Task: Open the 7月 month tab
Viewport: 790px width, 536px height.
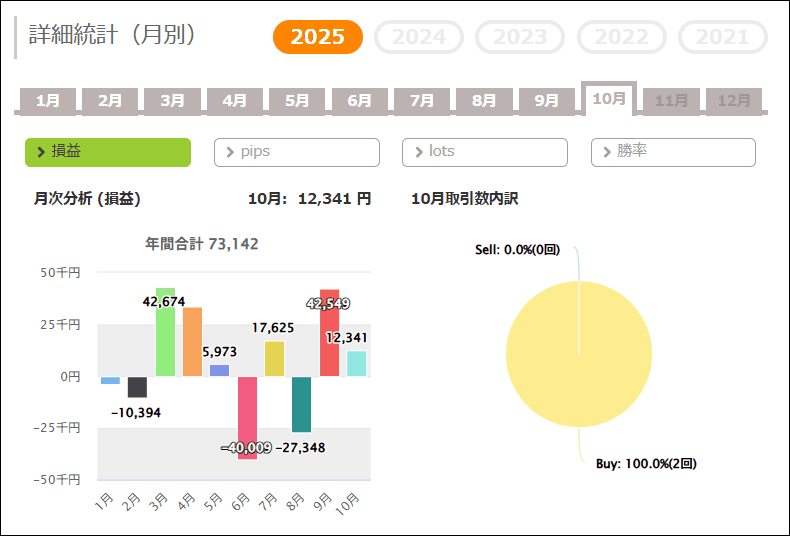Action: (422, 101)
